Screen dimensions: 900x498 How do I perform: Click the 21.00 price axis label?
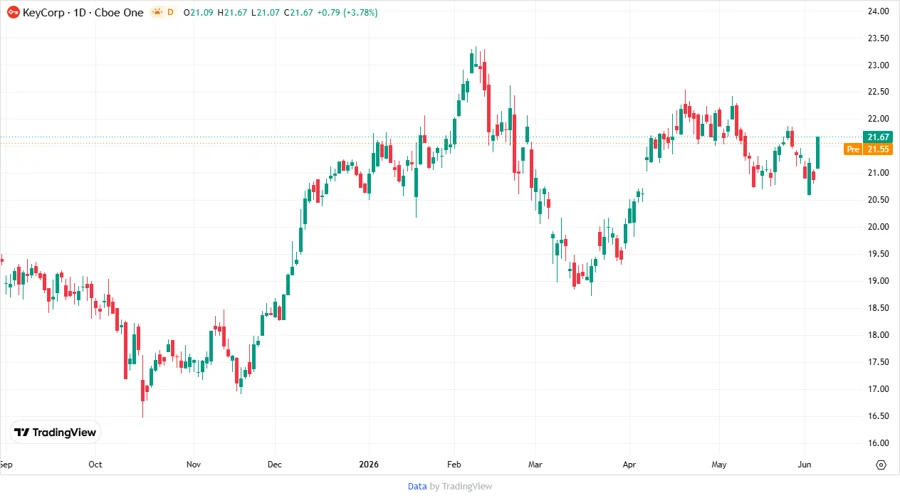coord(878,173)
